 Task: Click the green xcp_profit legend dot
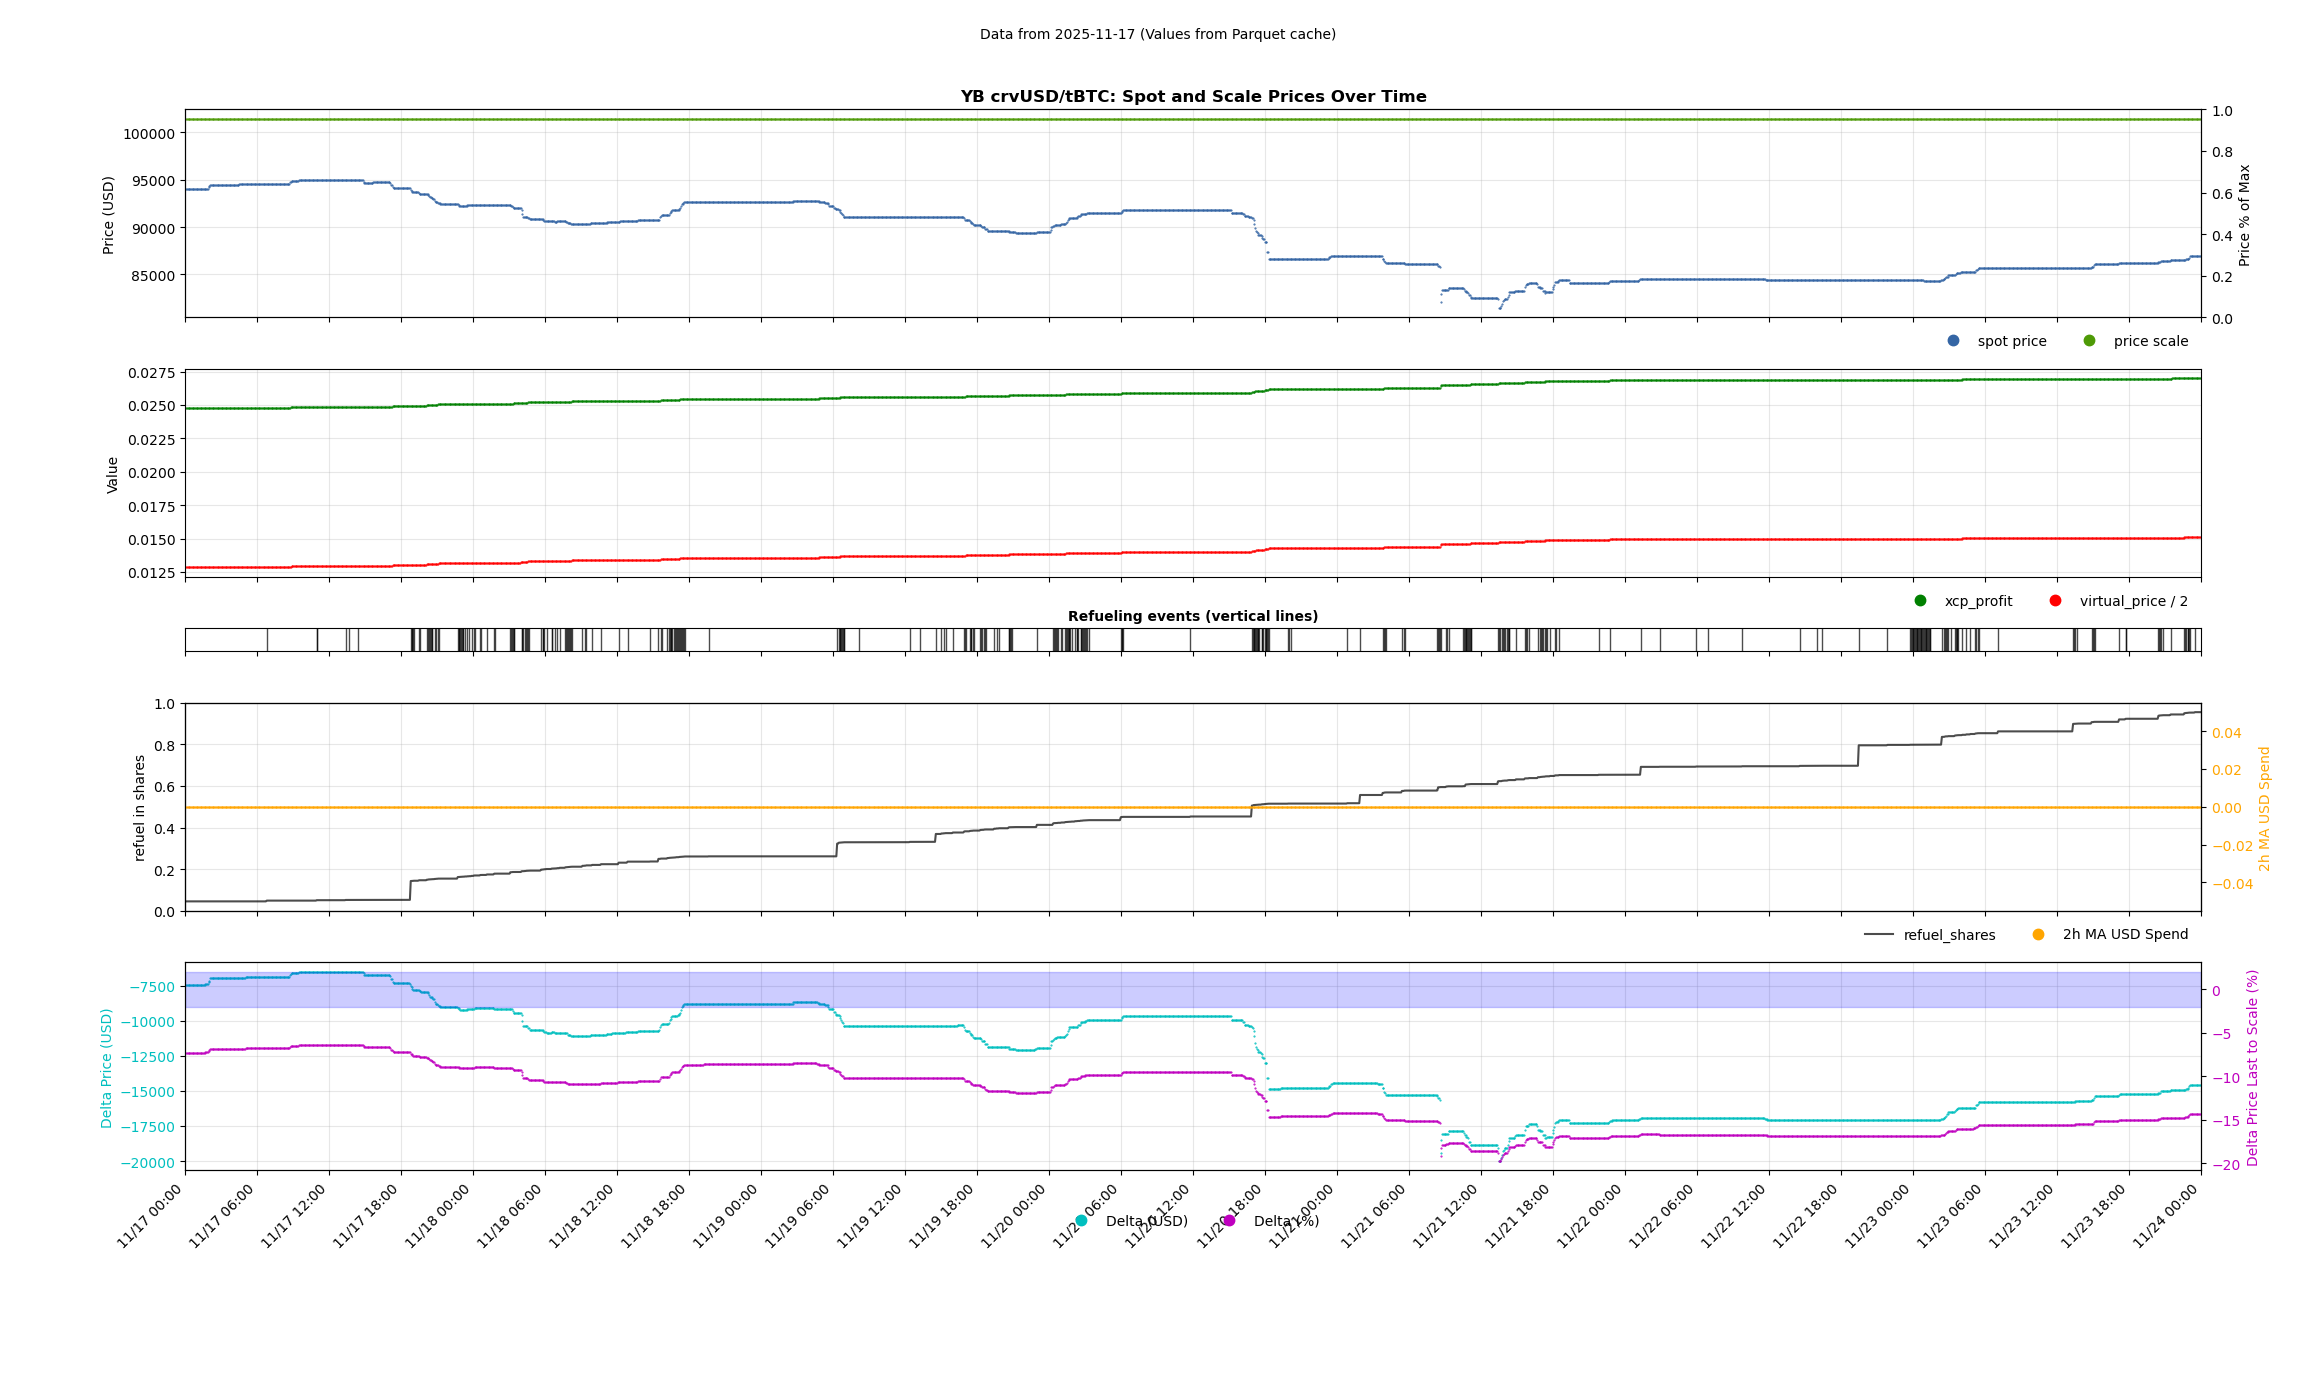[x=1920, y=601]
